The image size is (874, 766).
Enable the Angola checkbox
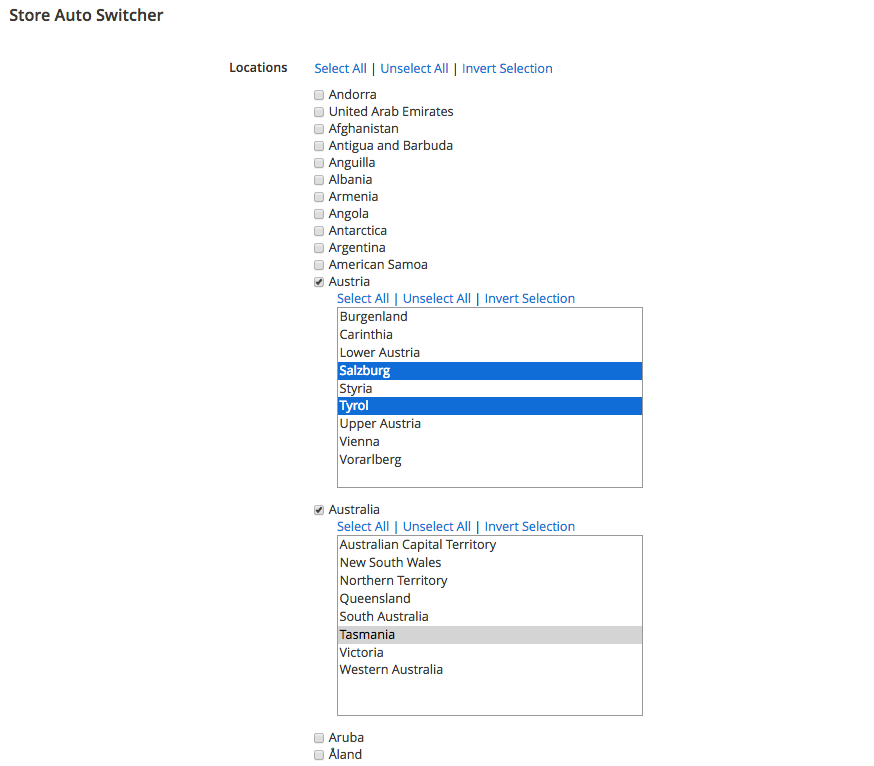[x=319, y=214]
